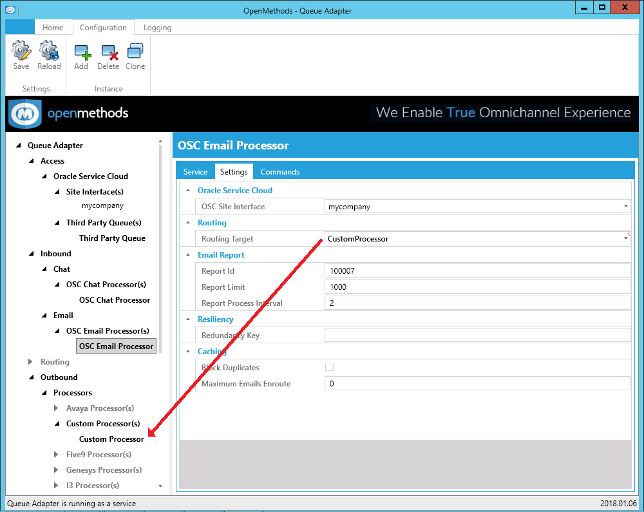Expand the Avaya Processor(s) node

(56, 408)
